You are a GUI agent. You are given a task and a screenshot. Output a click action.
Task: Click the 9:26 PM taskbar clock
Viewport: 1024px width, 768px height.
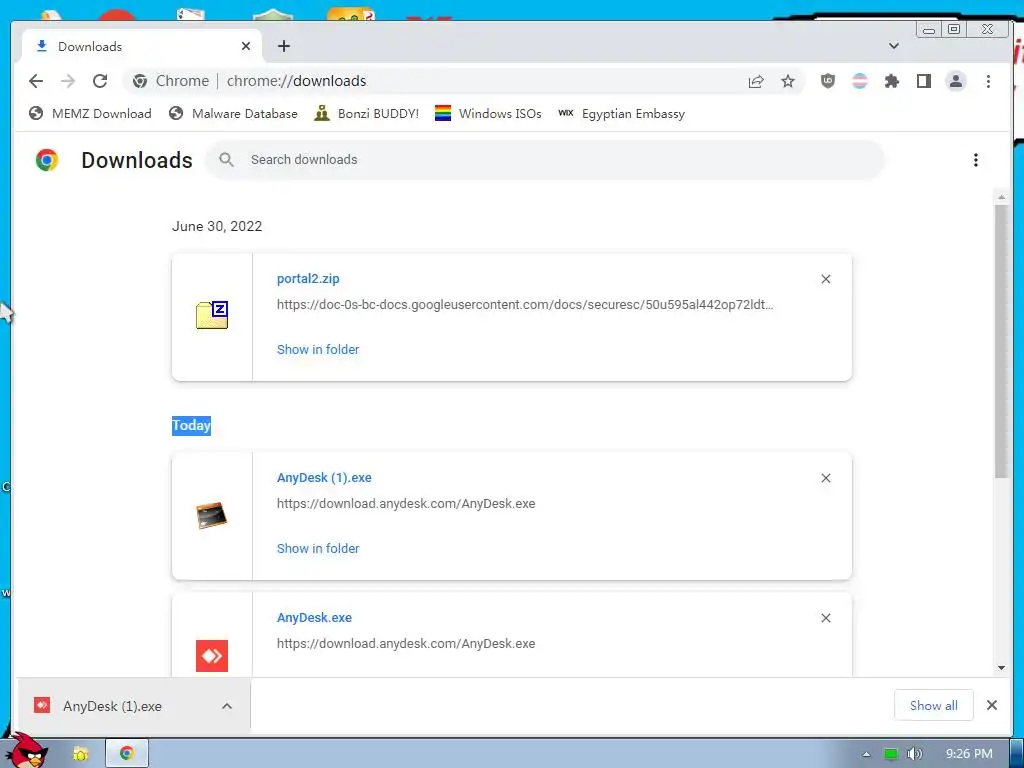pos(969,754)
